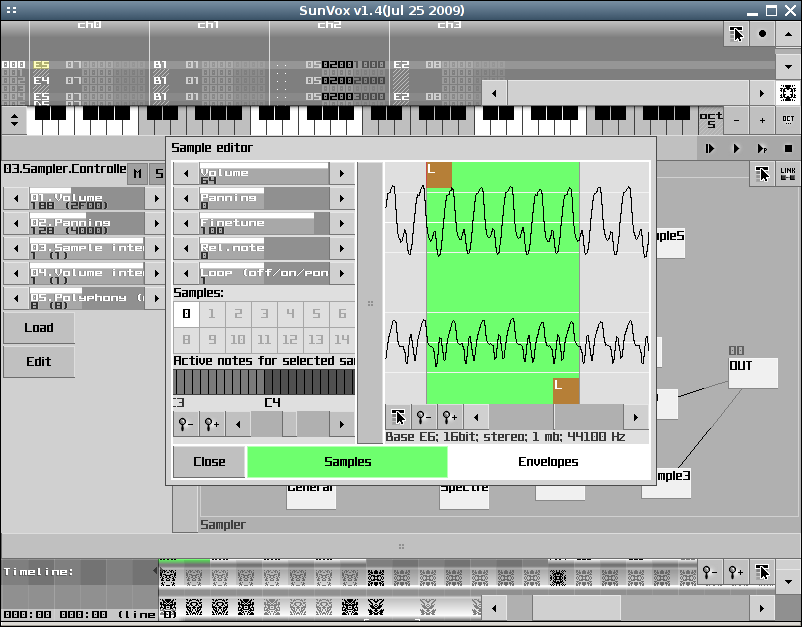Zoom in the timeline

[x=736, y=572]
